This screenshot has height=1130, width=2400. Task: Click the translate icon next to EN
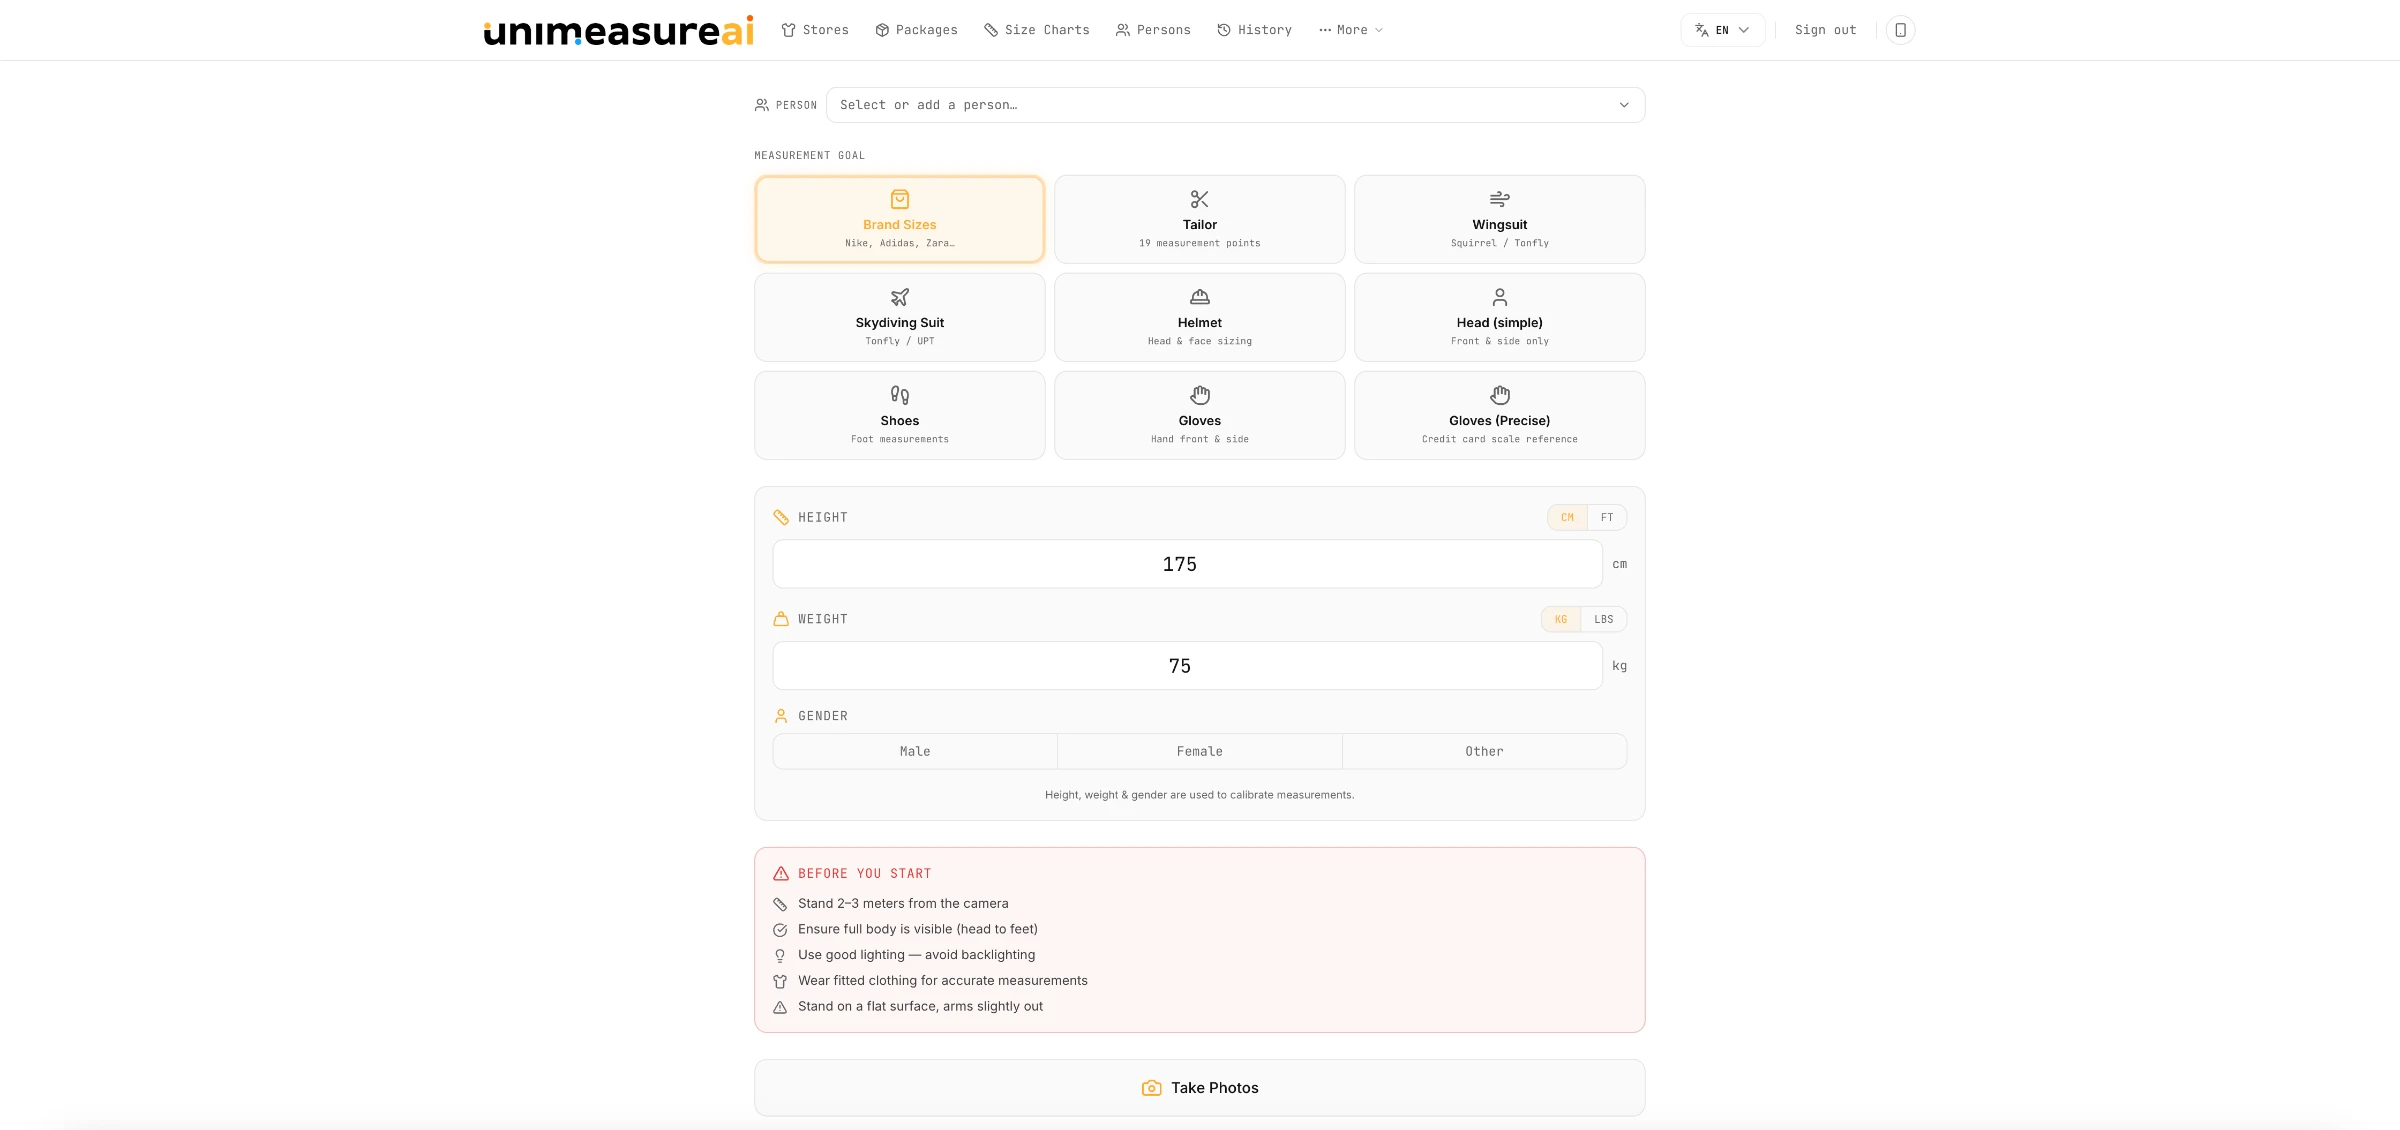coord(1702,30)
